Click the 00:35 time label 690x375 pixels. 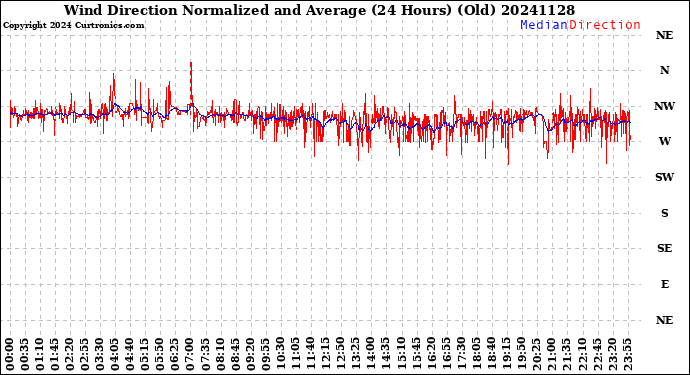25,355
